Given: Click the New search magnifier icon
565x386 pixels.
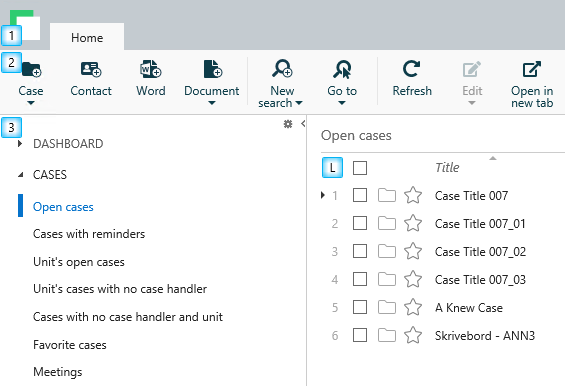Looking at the screenshot, I should (x=282, y=68).
